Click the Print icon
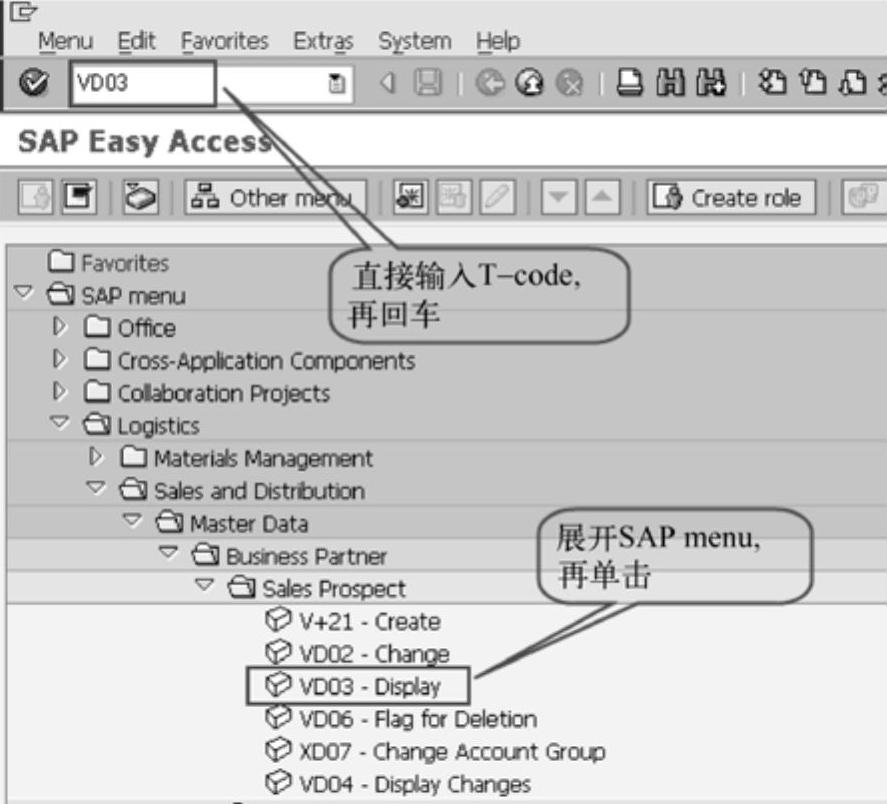887x804 pixels. click(630, 83)
